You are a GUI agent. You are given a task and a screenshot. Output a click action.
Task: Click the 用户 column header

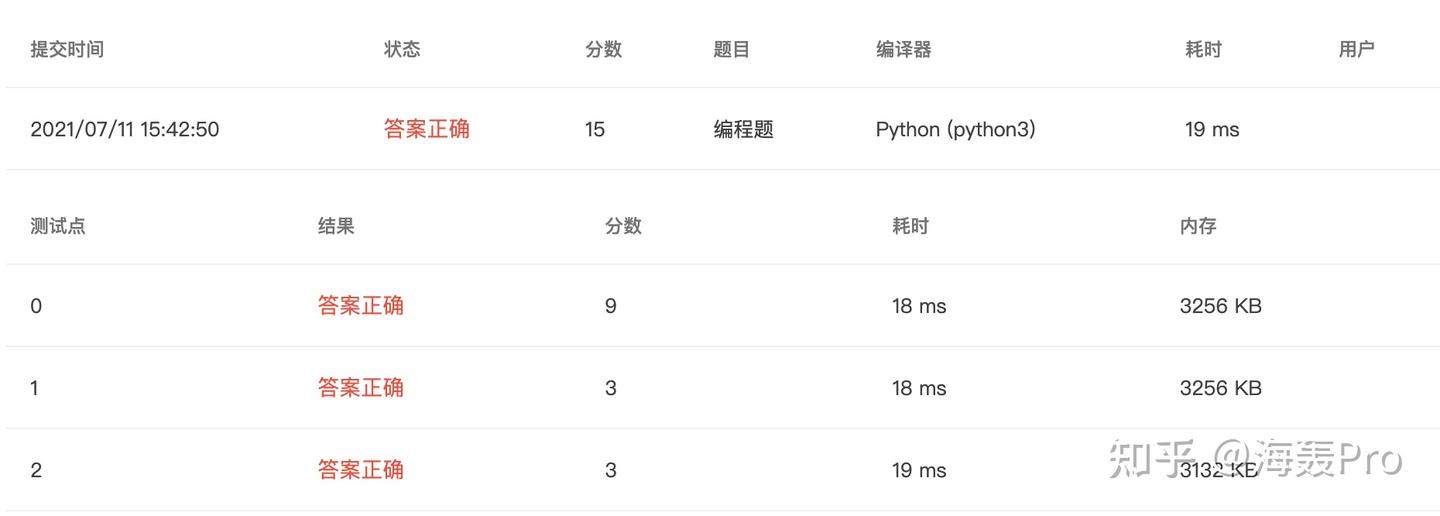1356,49
